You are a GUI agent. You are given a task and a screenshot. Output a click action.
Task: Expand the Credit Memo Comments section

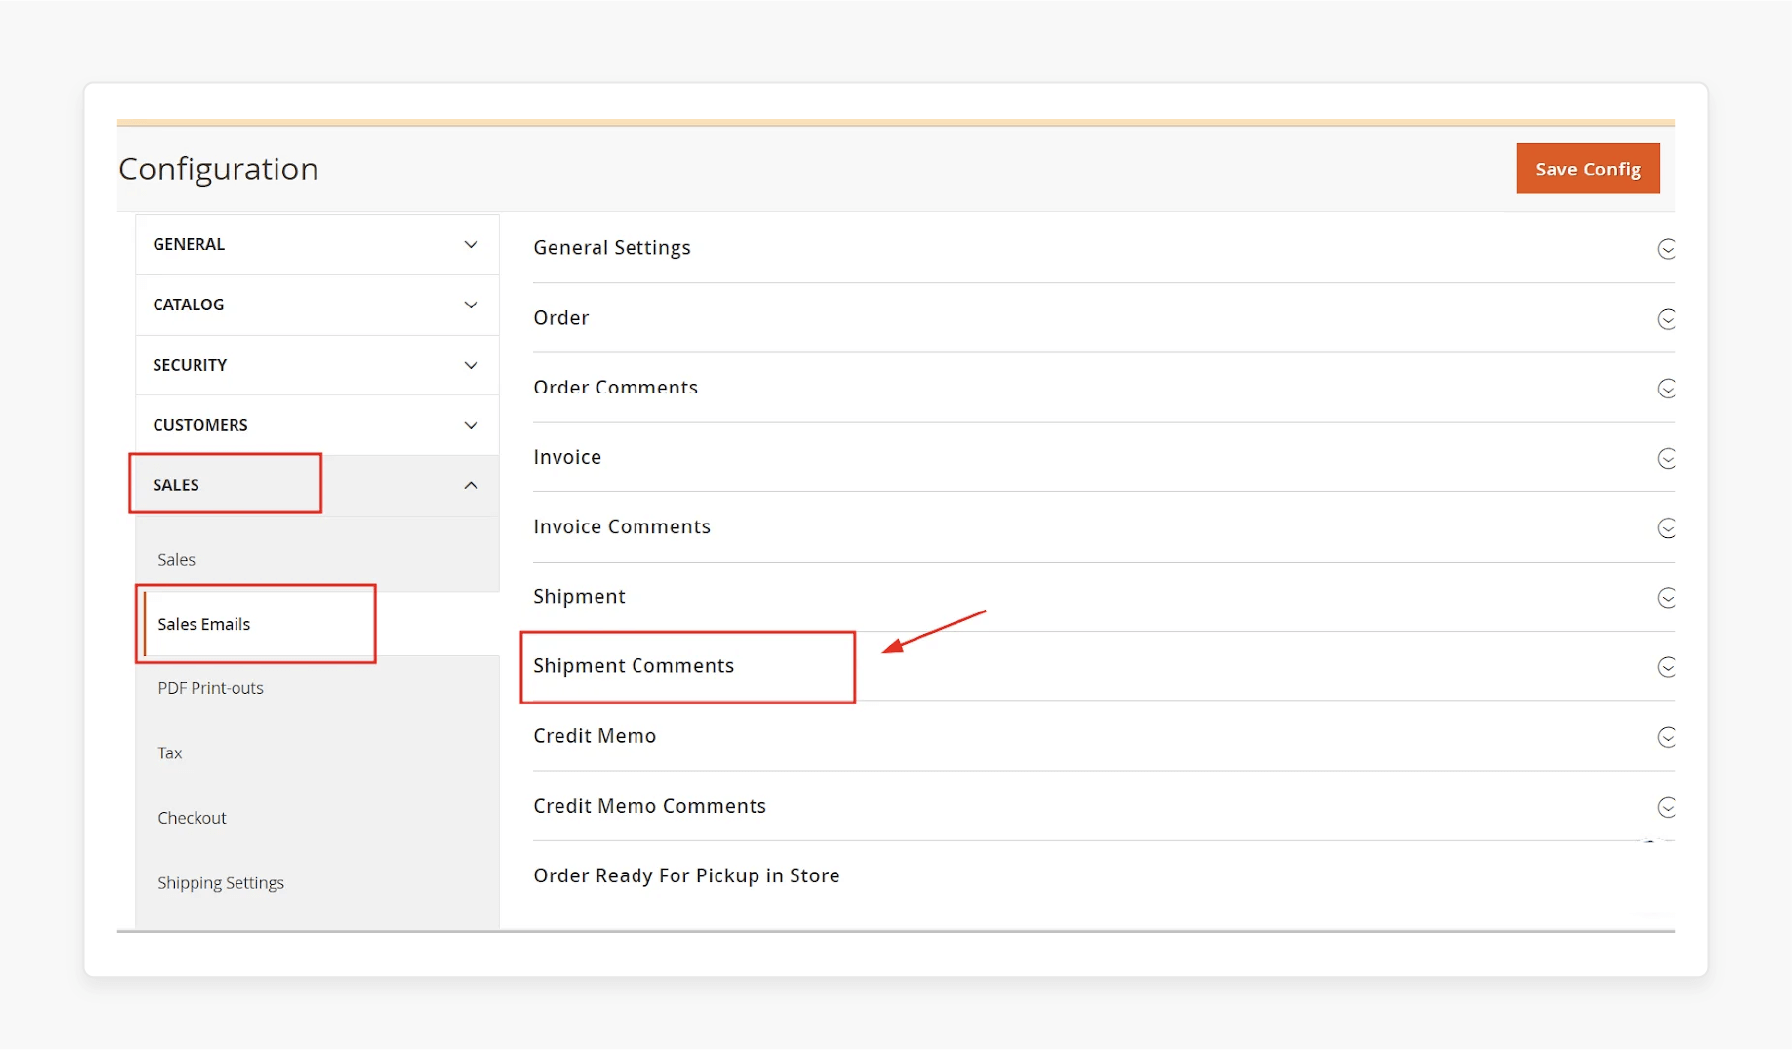(1104, 806)
